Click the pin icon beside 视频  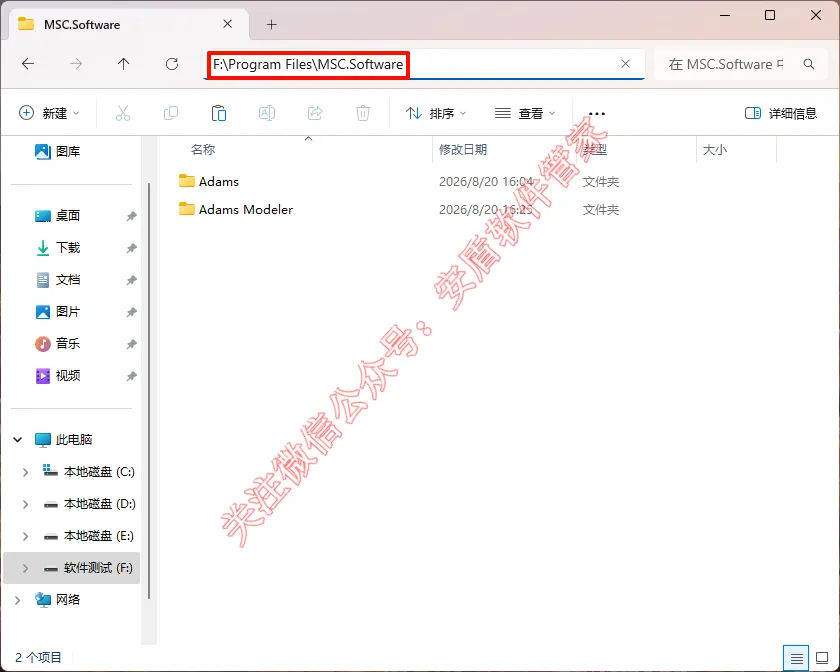click(131, 376)
